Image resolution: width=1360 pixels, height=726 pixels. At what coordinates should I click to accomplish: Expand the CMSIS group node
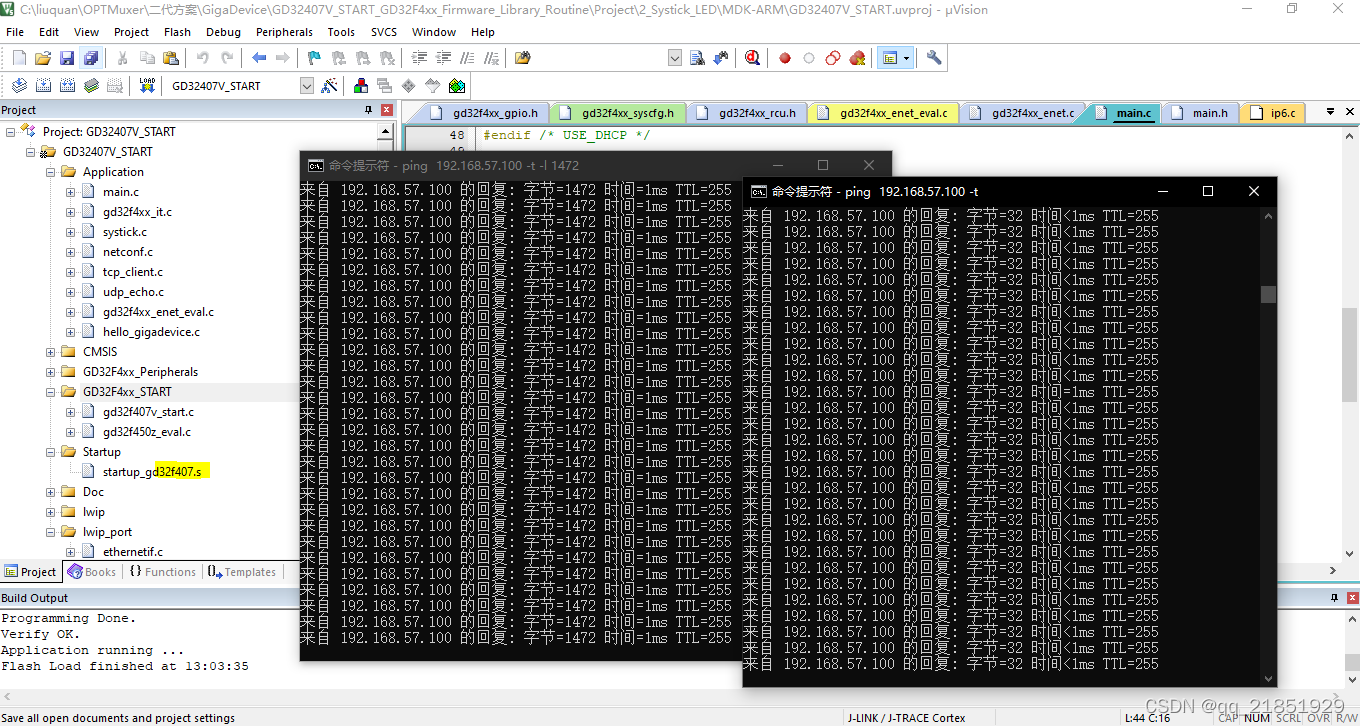click(51, 352)
